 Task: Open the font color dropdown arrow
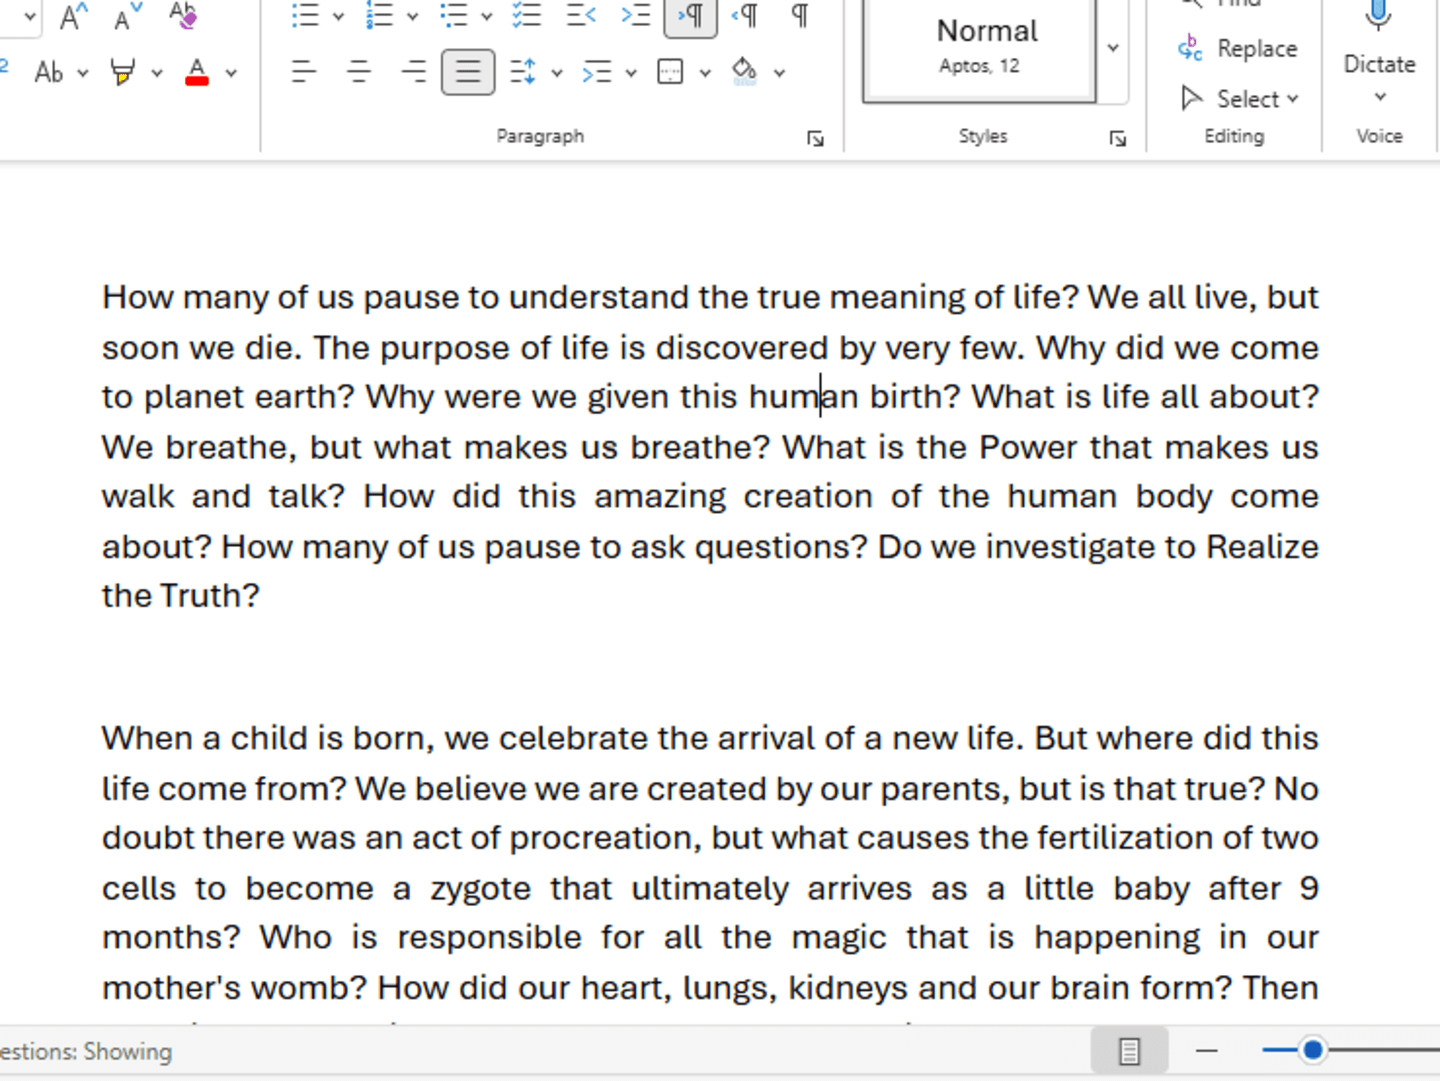231,73
